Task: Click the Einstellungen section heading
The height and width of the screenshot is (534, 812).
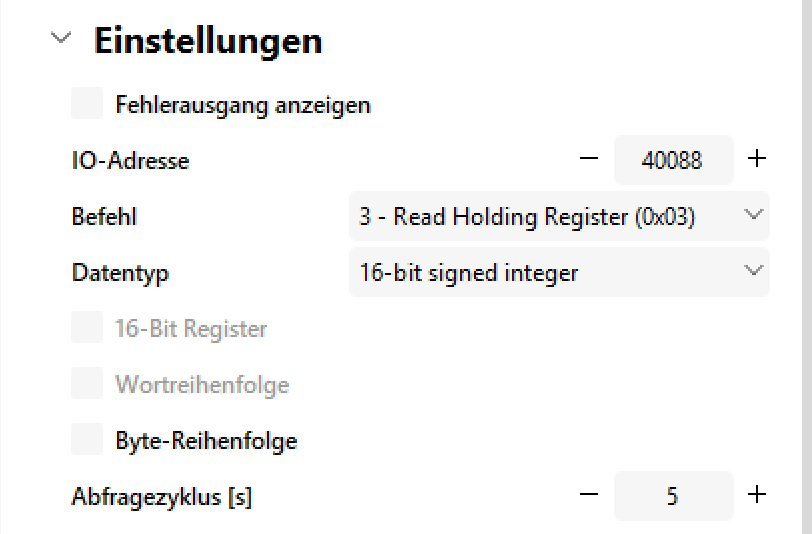Action: click(x=208, y=41)
